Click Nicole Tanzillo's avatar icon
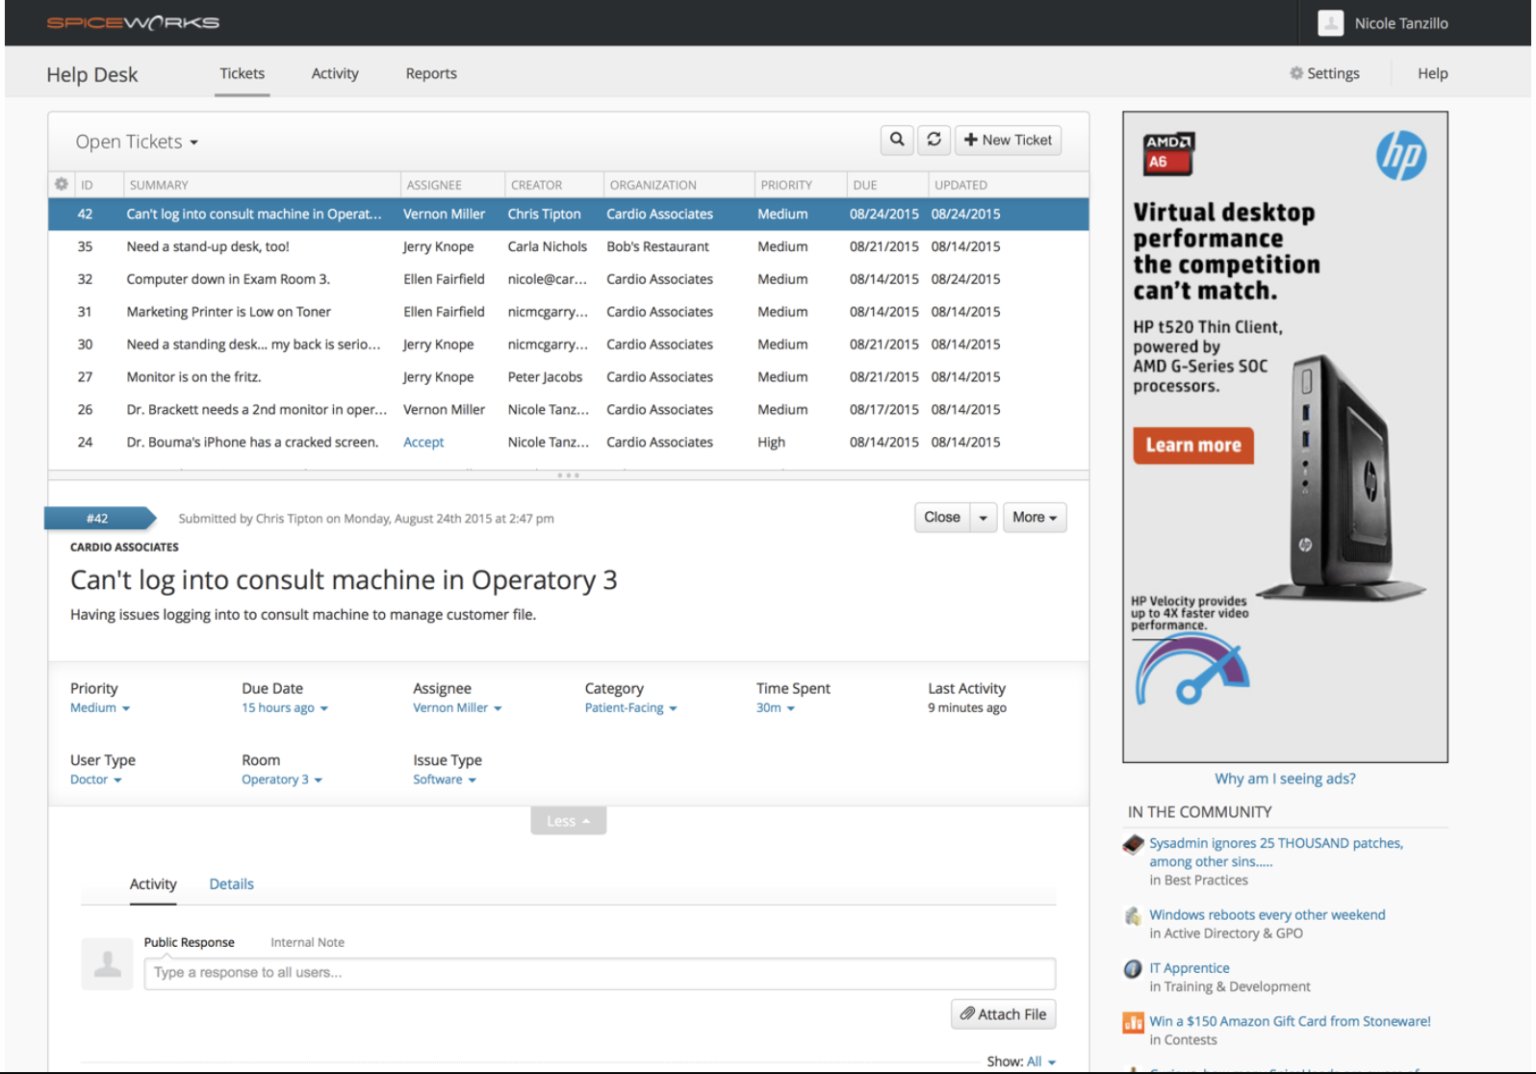The height and width of the screenshot is (1074, 1536). [1330, 22]
